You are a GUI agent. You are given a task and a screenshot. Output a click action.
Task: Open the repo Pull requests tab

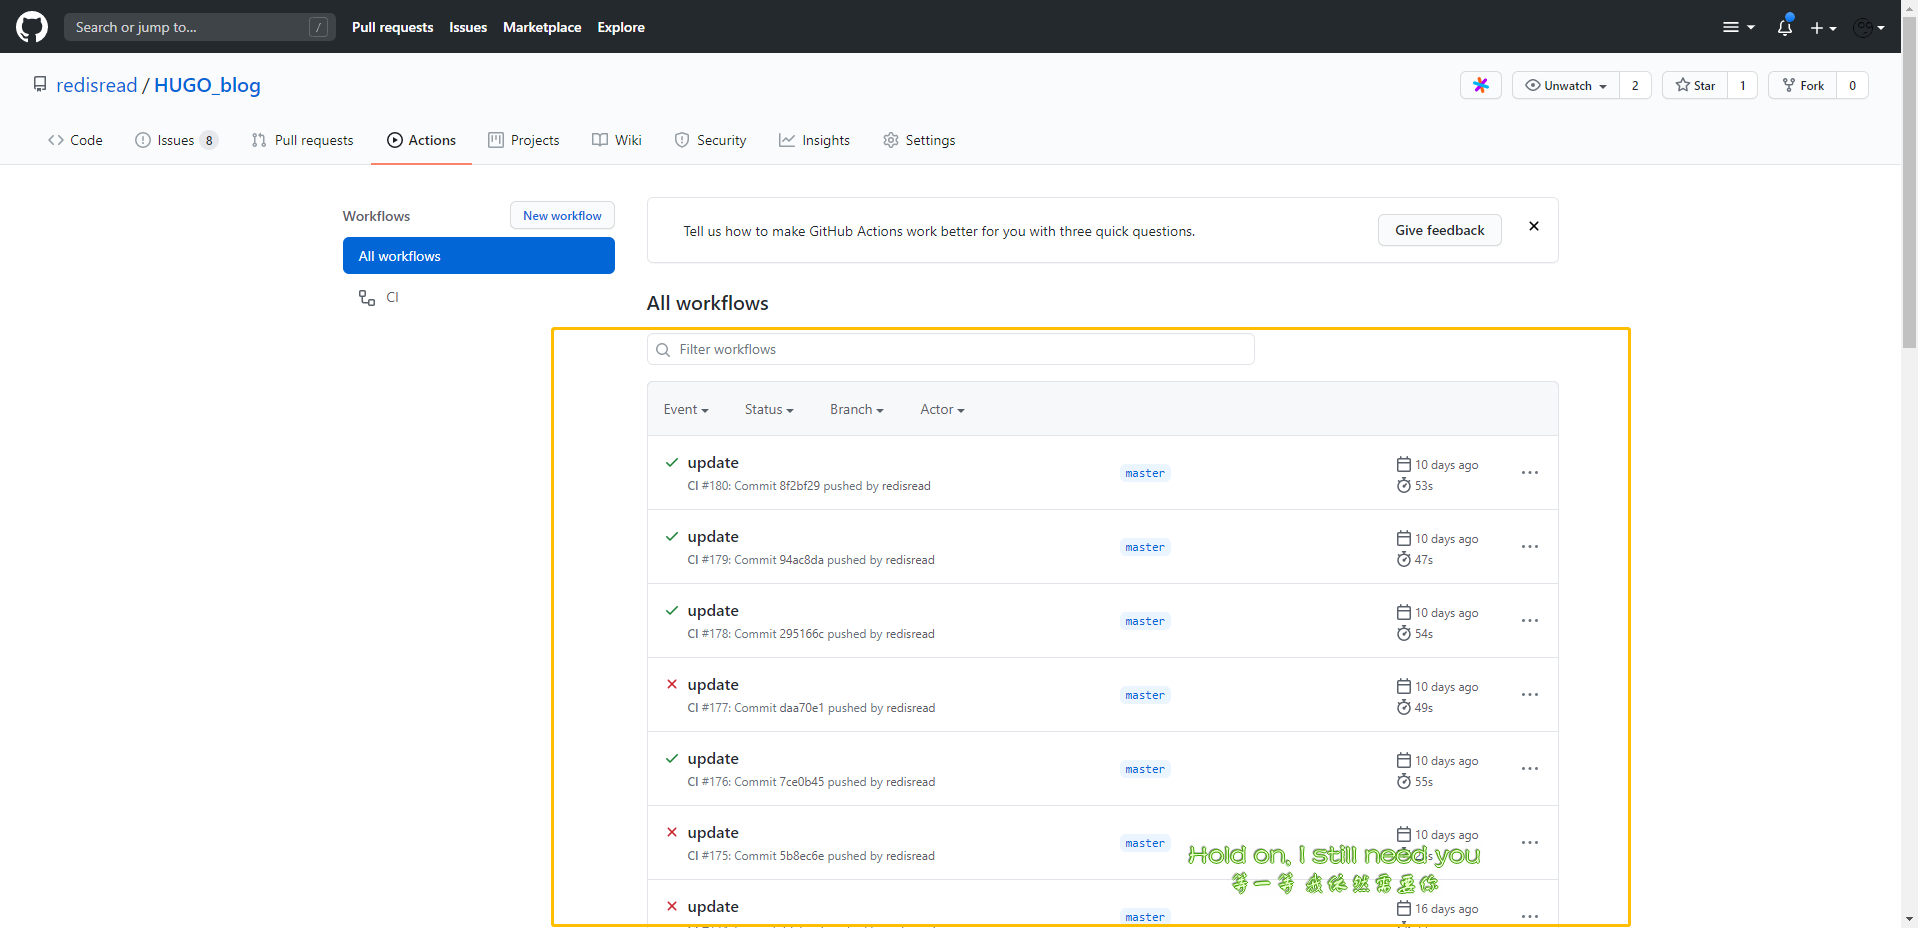click(302, 140)
